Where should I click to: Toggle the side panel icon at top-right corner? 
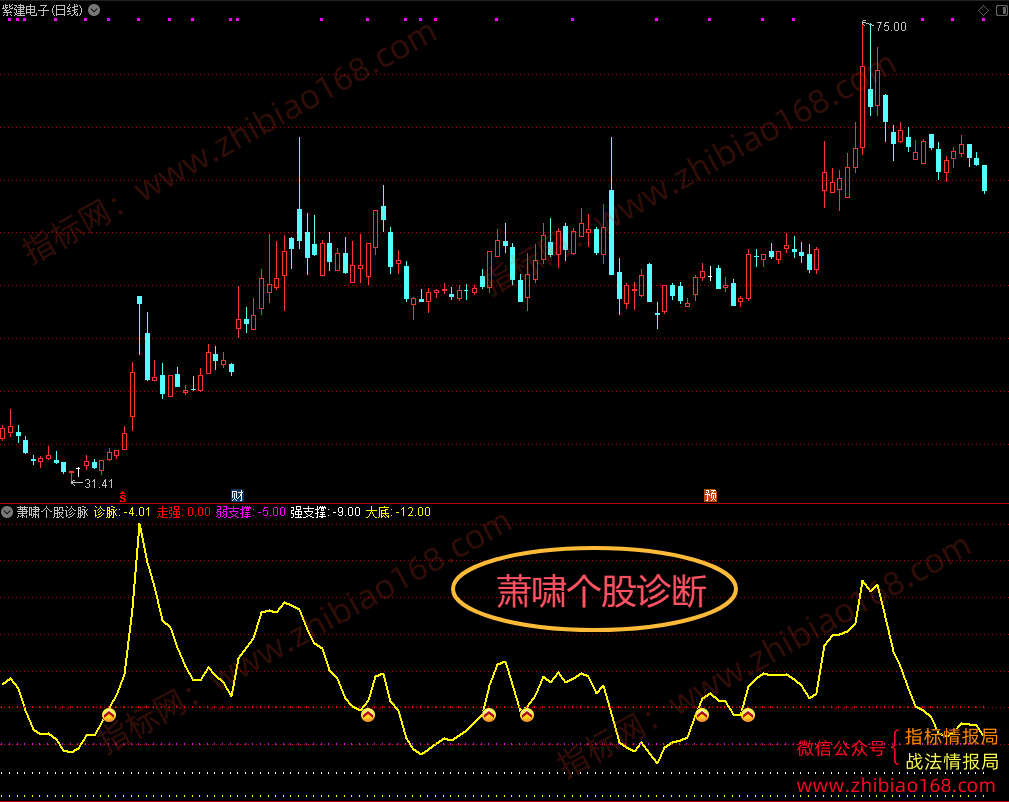point(1002,10)
